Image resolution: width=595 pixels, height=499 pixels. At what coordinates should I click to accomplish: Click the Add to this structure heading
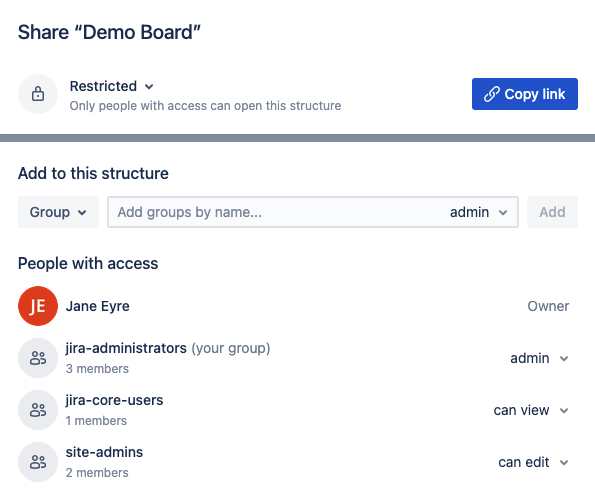pos(93,173)
